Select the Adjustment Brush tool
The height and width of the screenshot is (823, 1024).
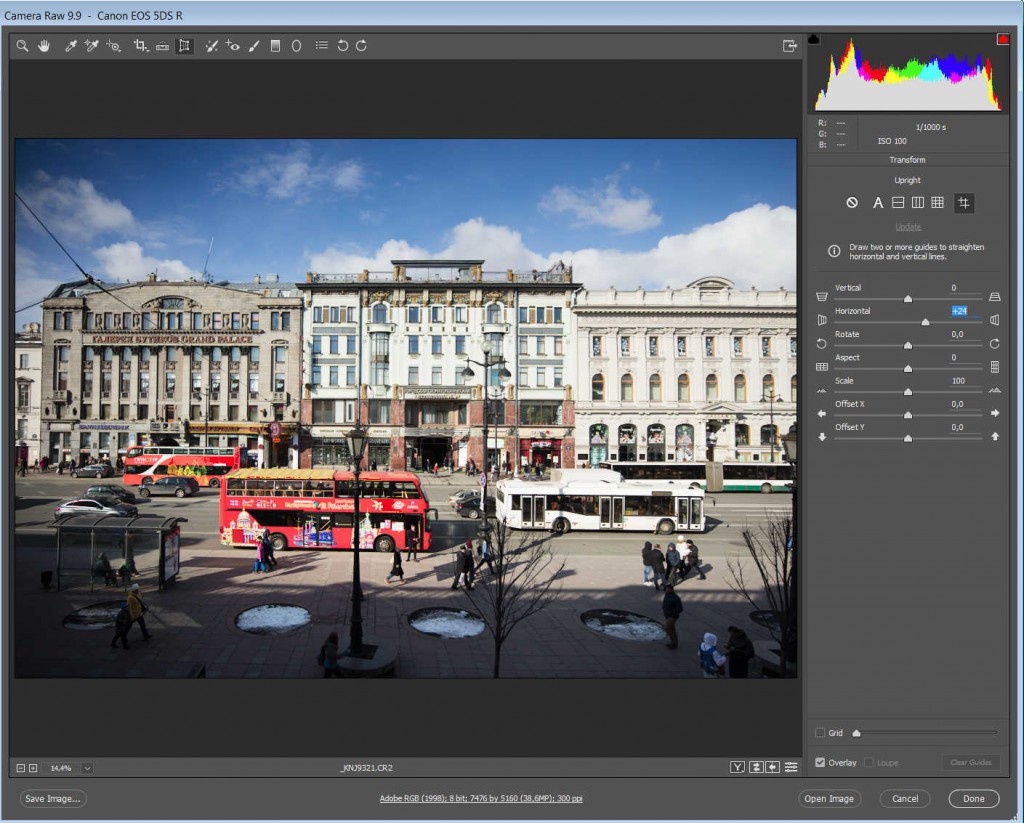point(254,46)
